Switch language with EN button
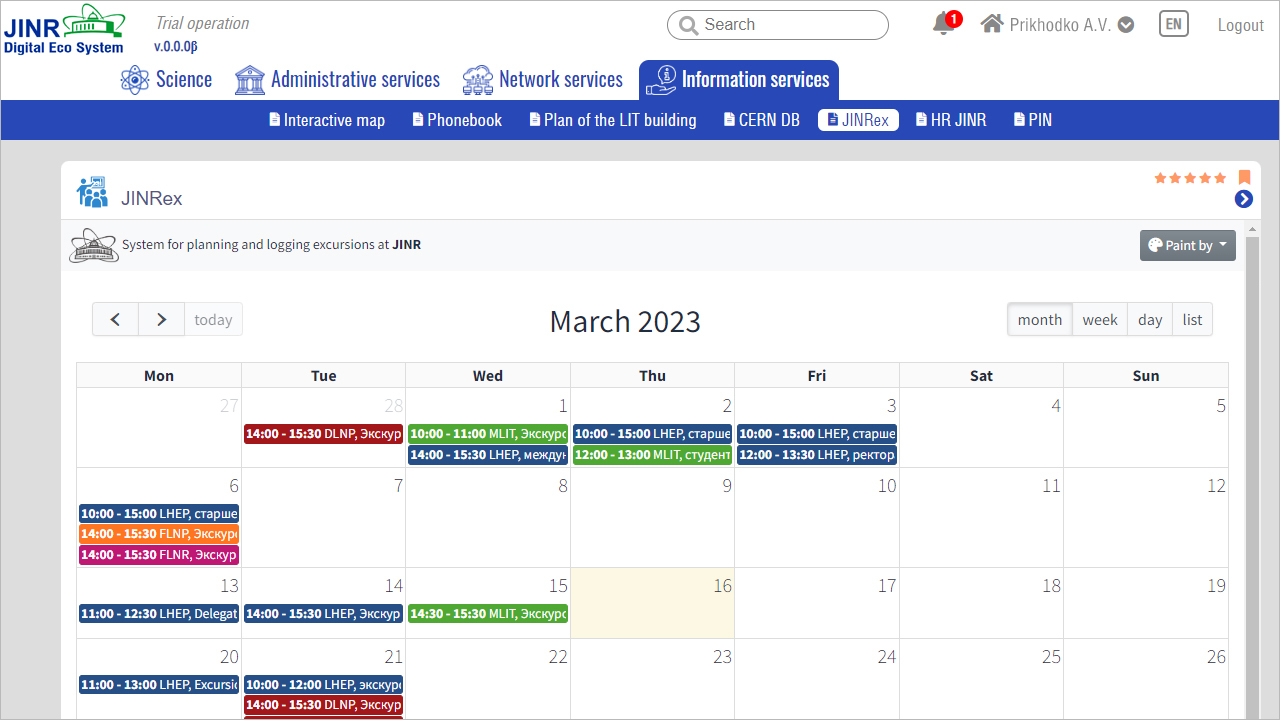This screenshot has width=1280, height=720. tap(1173, 25)
